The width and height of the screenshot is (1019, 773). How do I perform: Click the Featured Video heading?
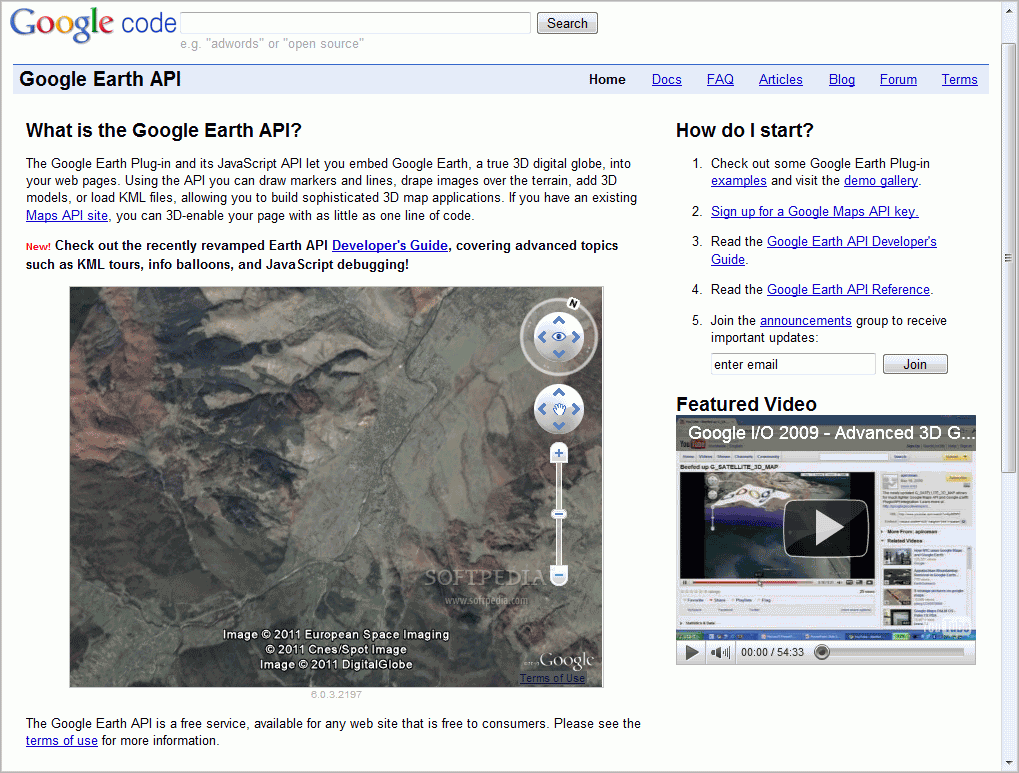[746, 404]
